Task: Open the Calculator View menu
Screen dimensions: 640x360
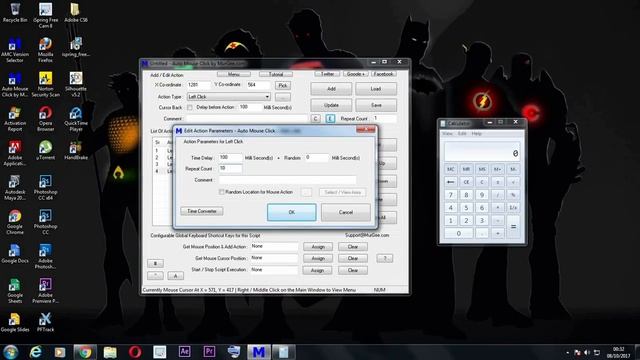Action: [x=447, y=134]
